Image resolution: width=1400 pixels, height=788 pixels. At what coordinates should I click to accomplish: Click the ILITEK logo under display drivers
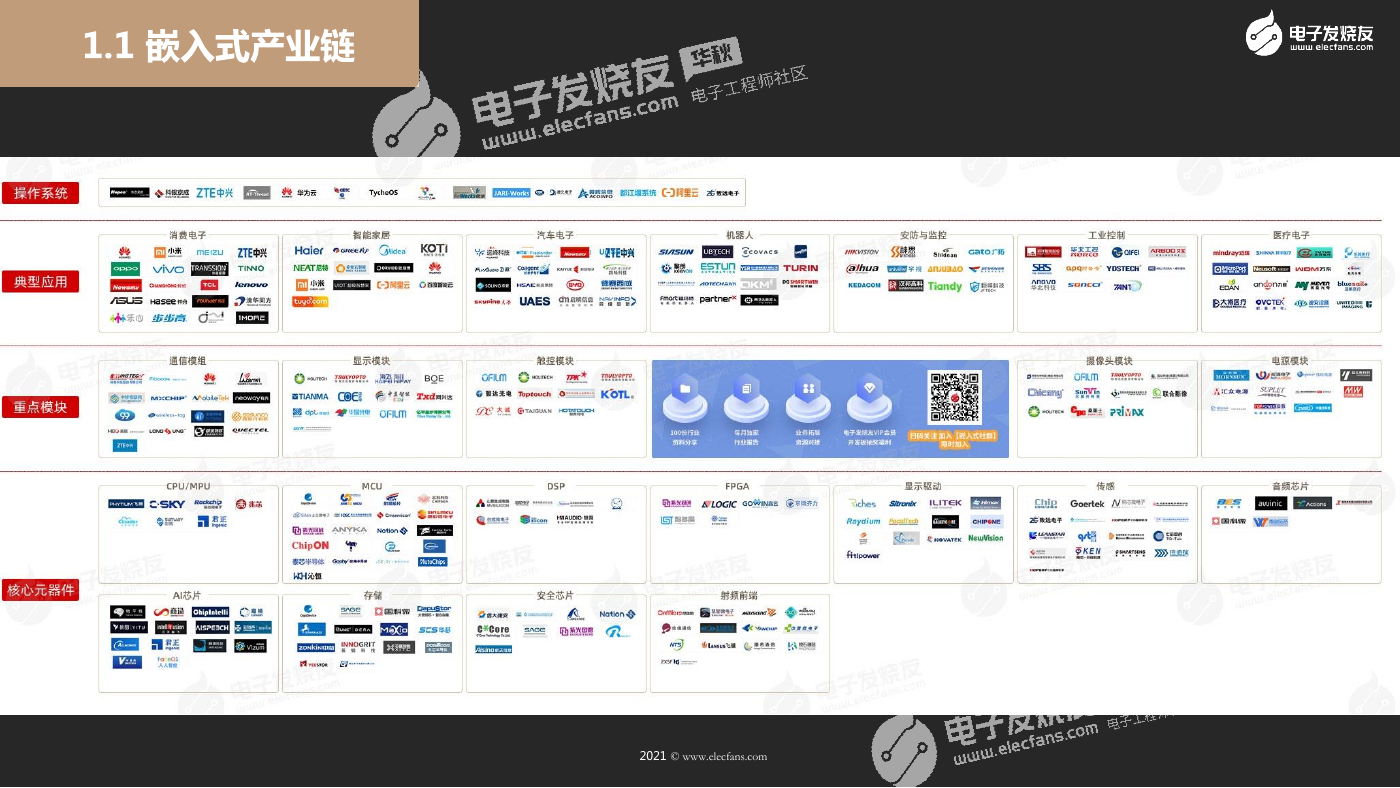point(945,503)
